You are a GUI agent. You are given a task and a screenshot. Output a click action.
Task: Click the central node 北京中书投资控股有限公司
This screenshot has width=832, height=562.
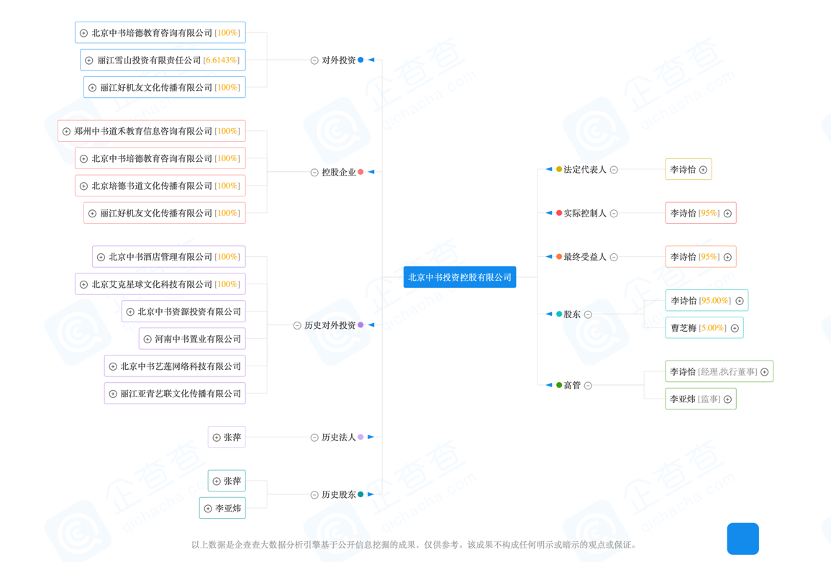pos(460,277)
